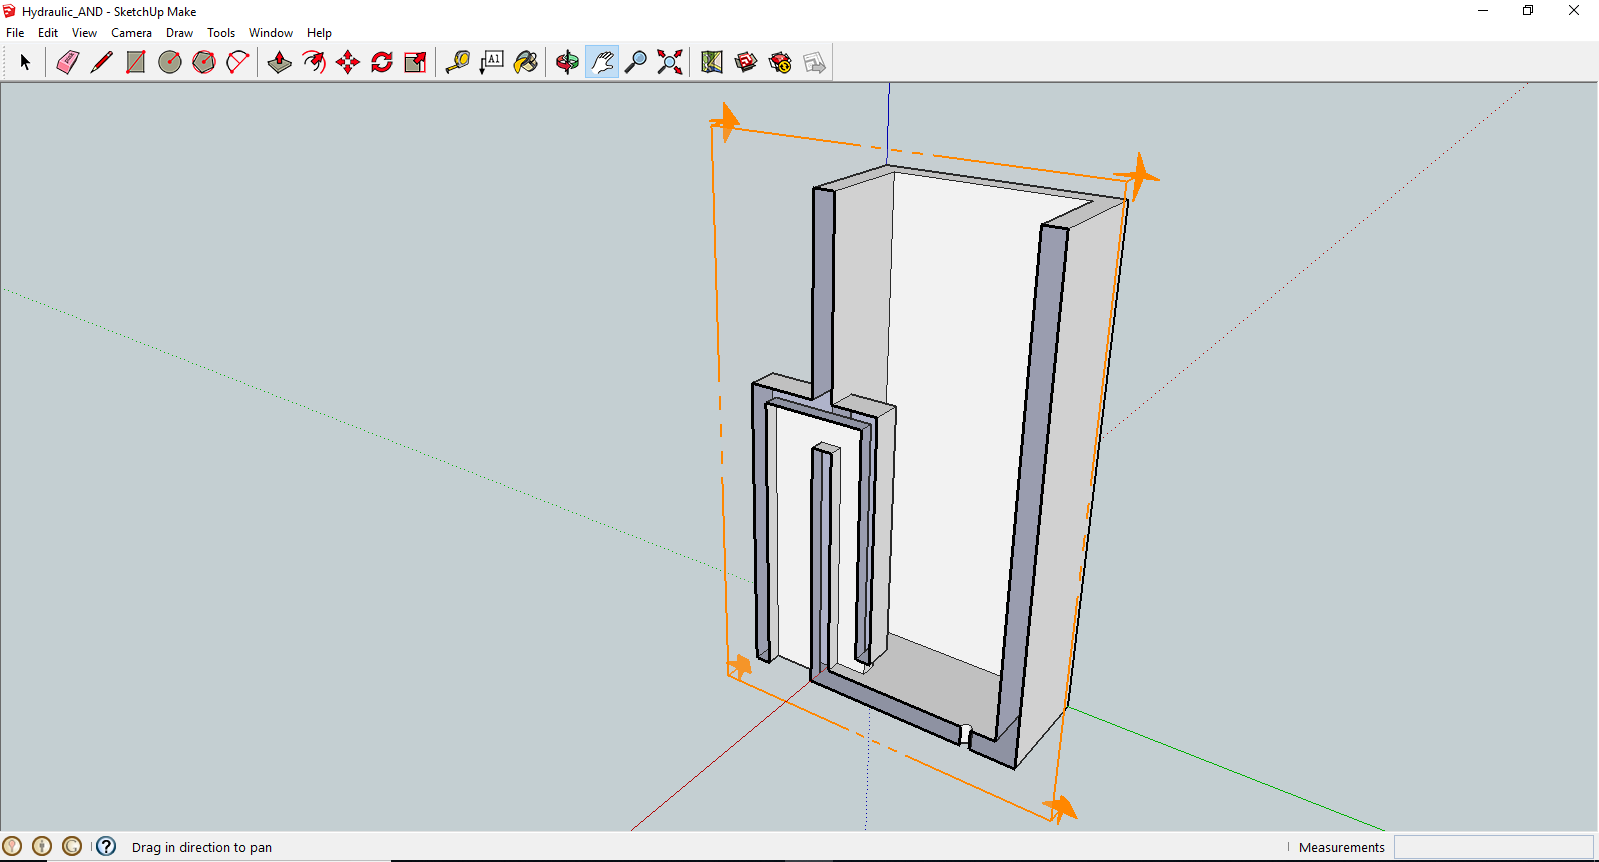Select the arrow Select tool
The image size is (1599, 862).
25,62
